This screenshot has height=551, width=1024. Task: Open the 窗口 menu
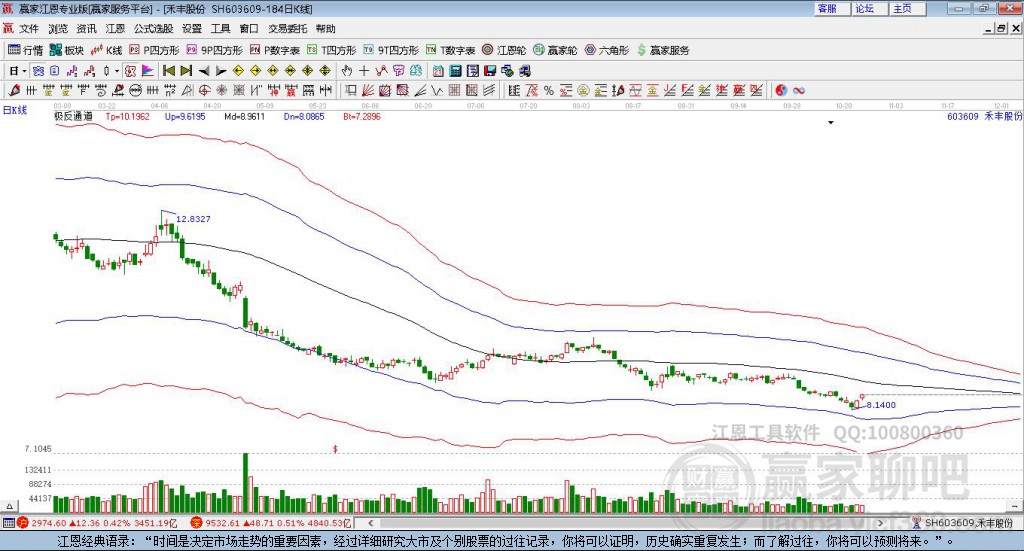point(249,29)
